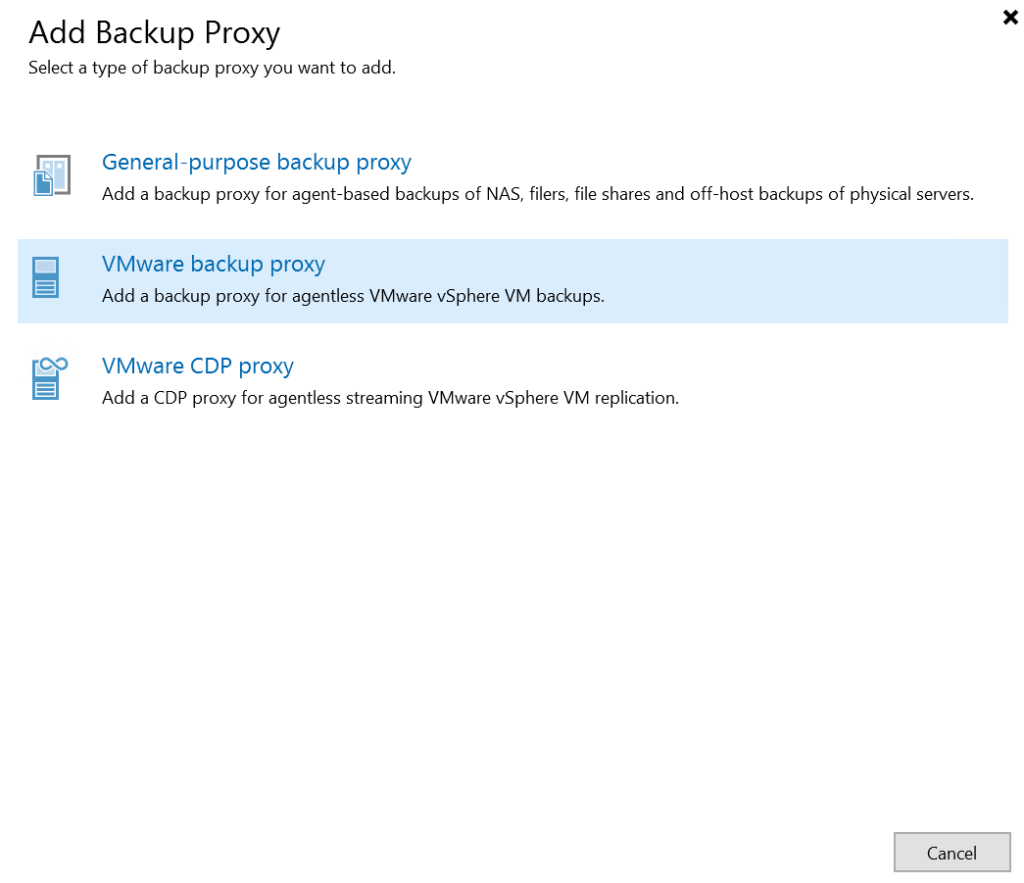
Task: Open the VMware CDP proxy option
Action: point(197,366)
